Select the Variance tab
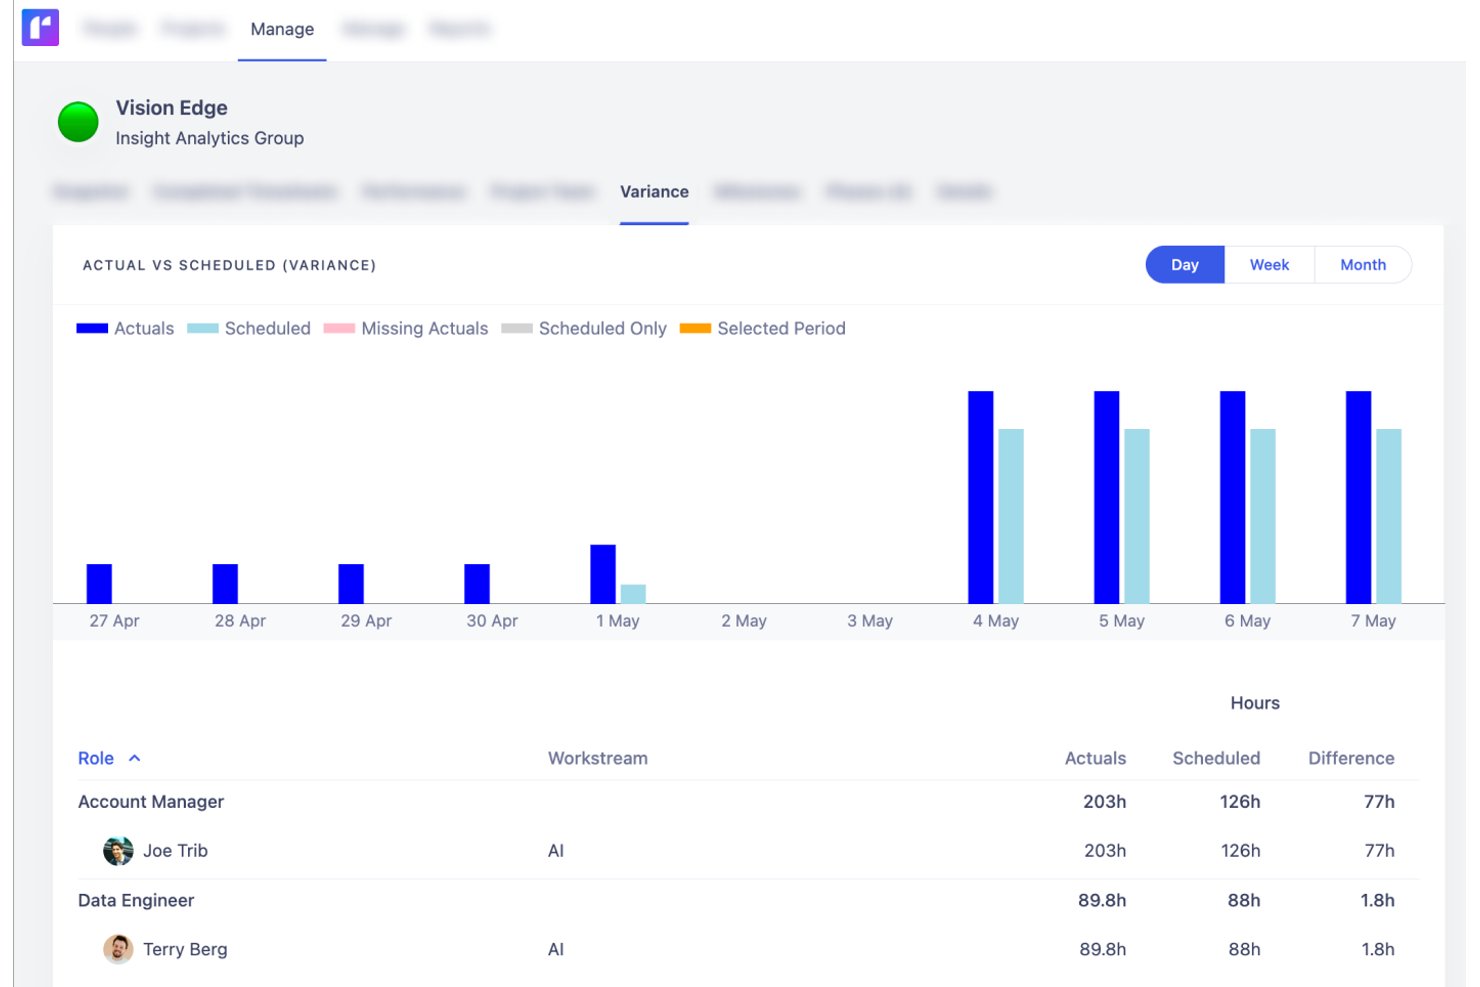1480x987 pixels. tap(654, 192)
